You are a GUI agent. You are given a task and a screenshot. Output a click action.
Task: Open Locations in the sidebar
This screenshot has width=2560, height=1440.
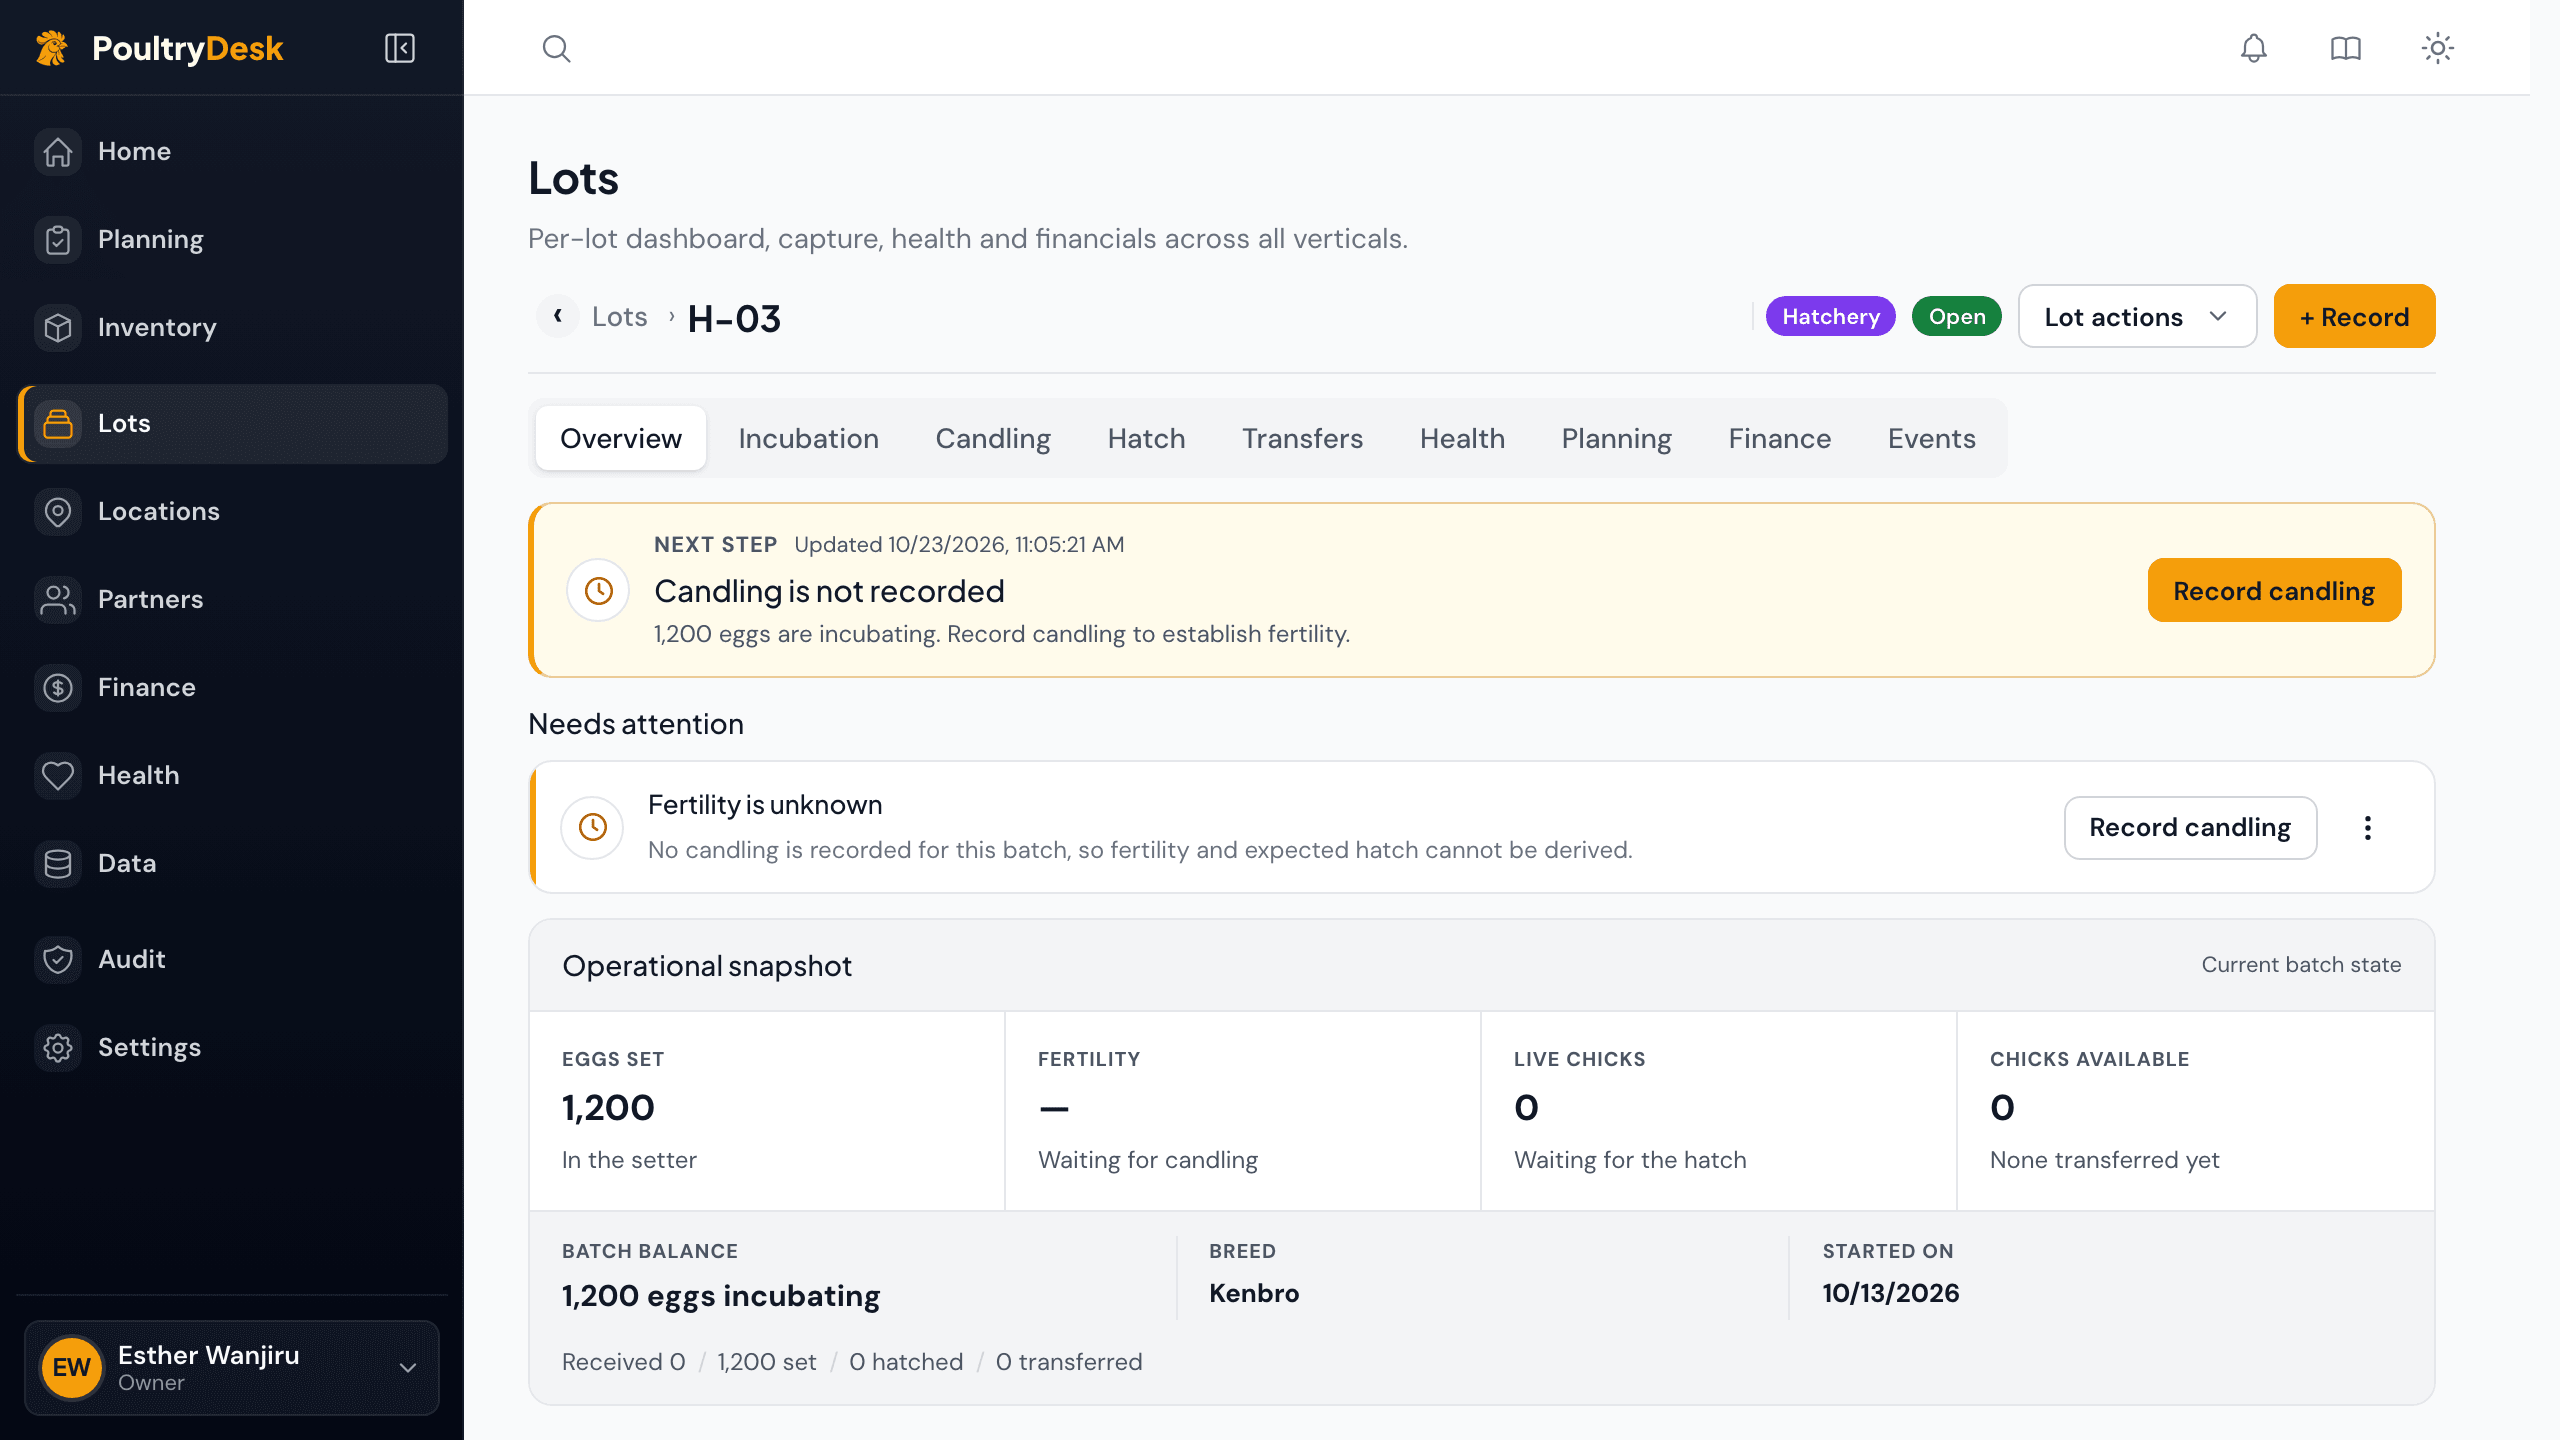(x=232, y=511)
